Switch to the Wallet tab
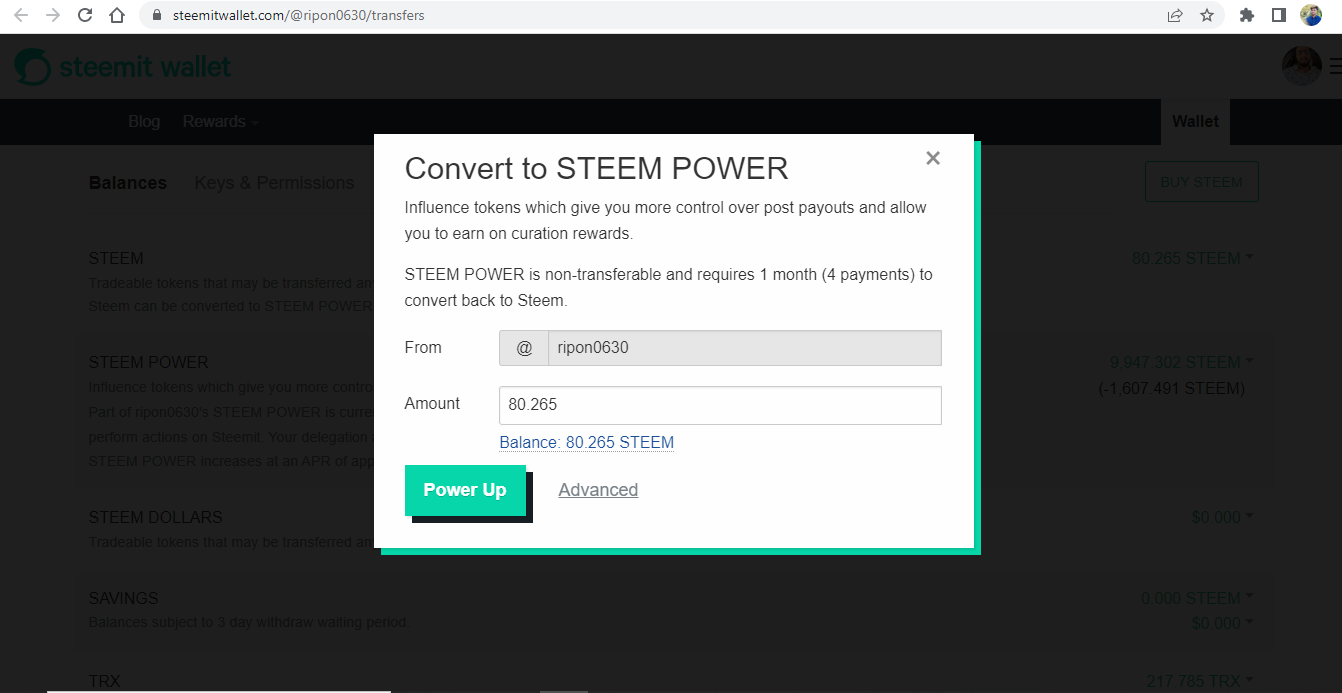The height and width of the screenshot is (693, 1342). 1195,121
